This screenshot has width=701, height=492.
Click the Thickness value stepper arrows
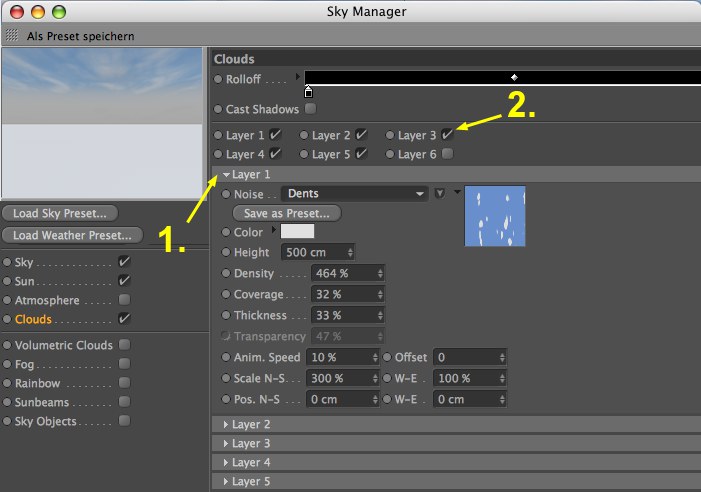point(380,315)
